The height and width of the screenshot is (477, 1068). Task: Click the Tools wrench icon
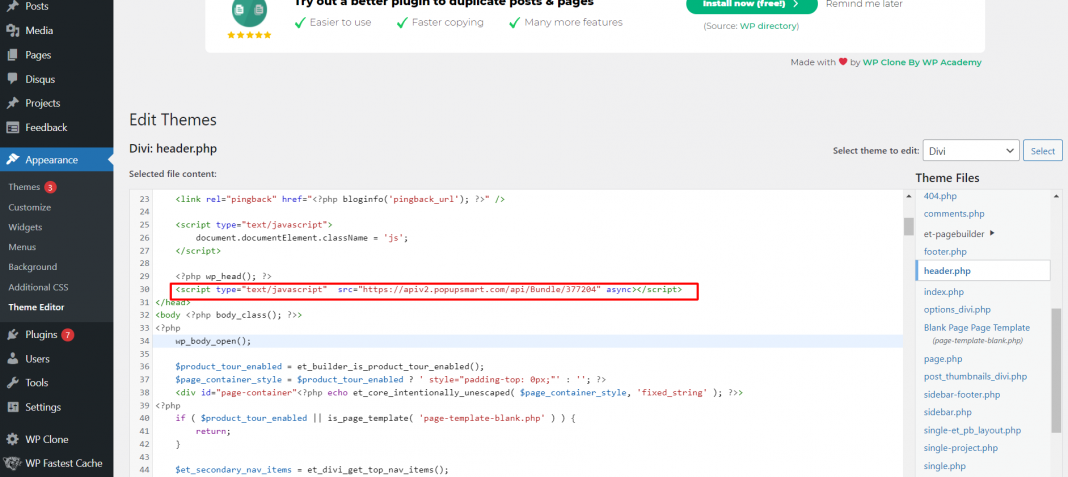tap(12, 383)
